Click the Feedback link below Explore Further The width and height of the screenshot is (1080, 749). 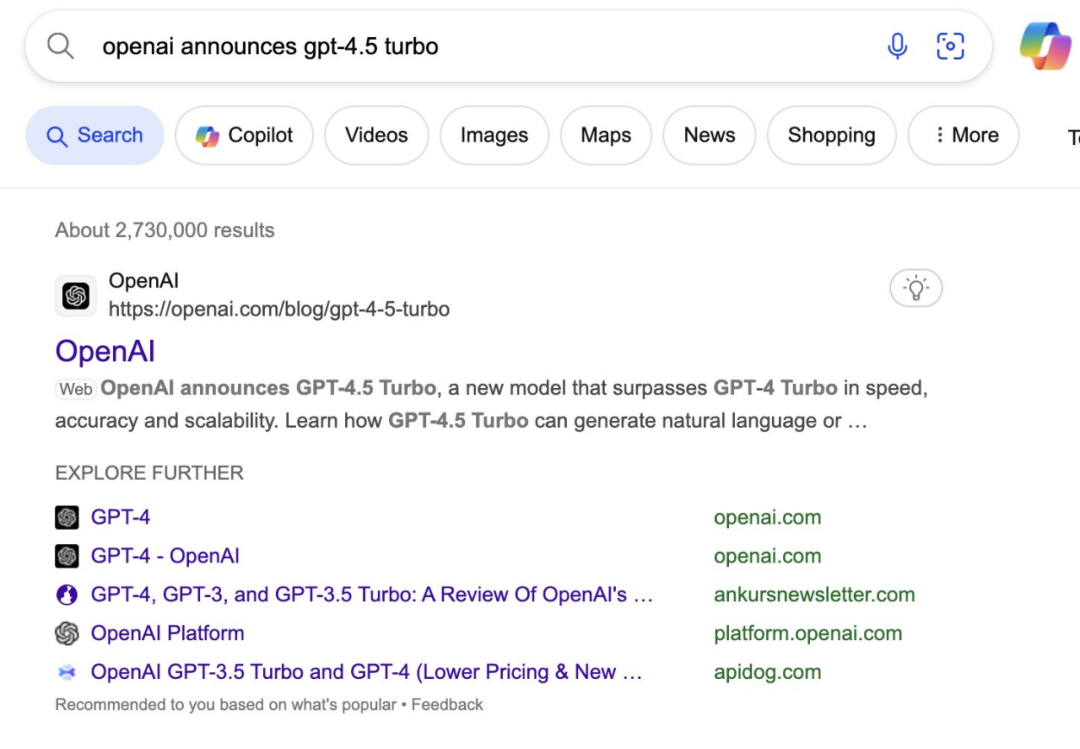pyautogui.click(x=448, y=704)
